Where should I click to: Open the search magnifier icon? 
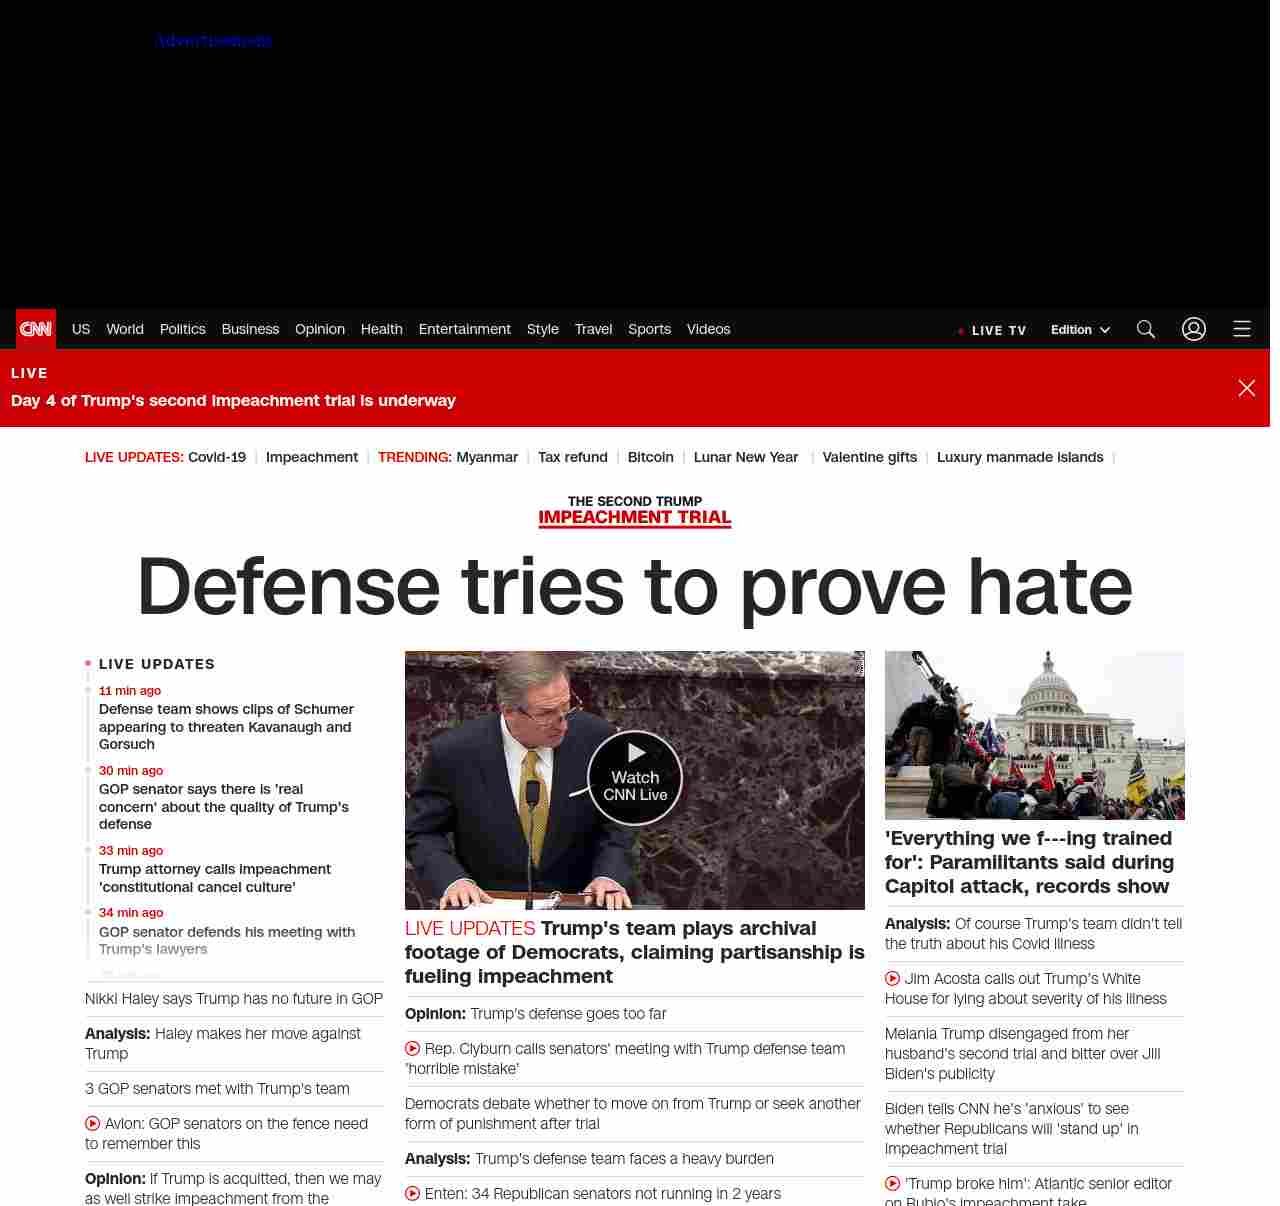tap(1146, 329)
